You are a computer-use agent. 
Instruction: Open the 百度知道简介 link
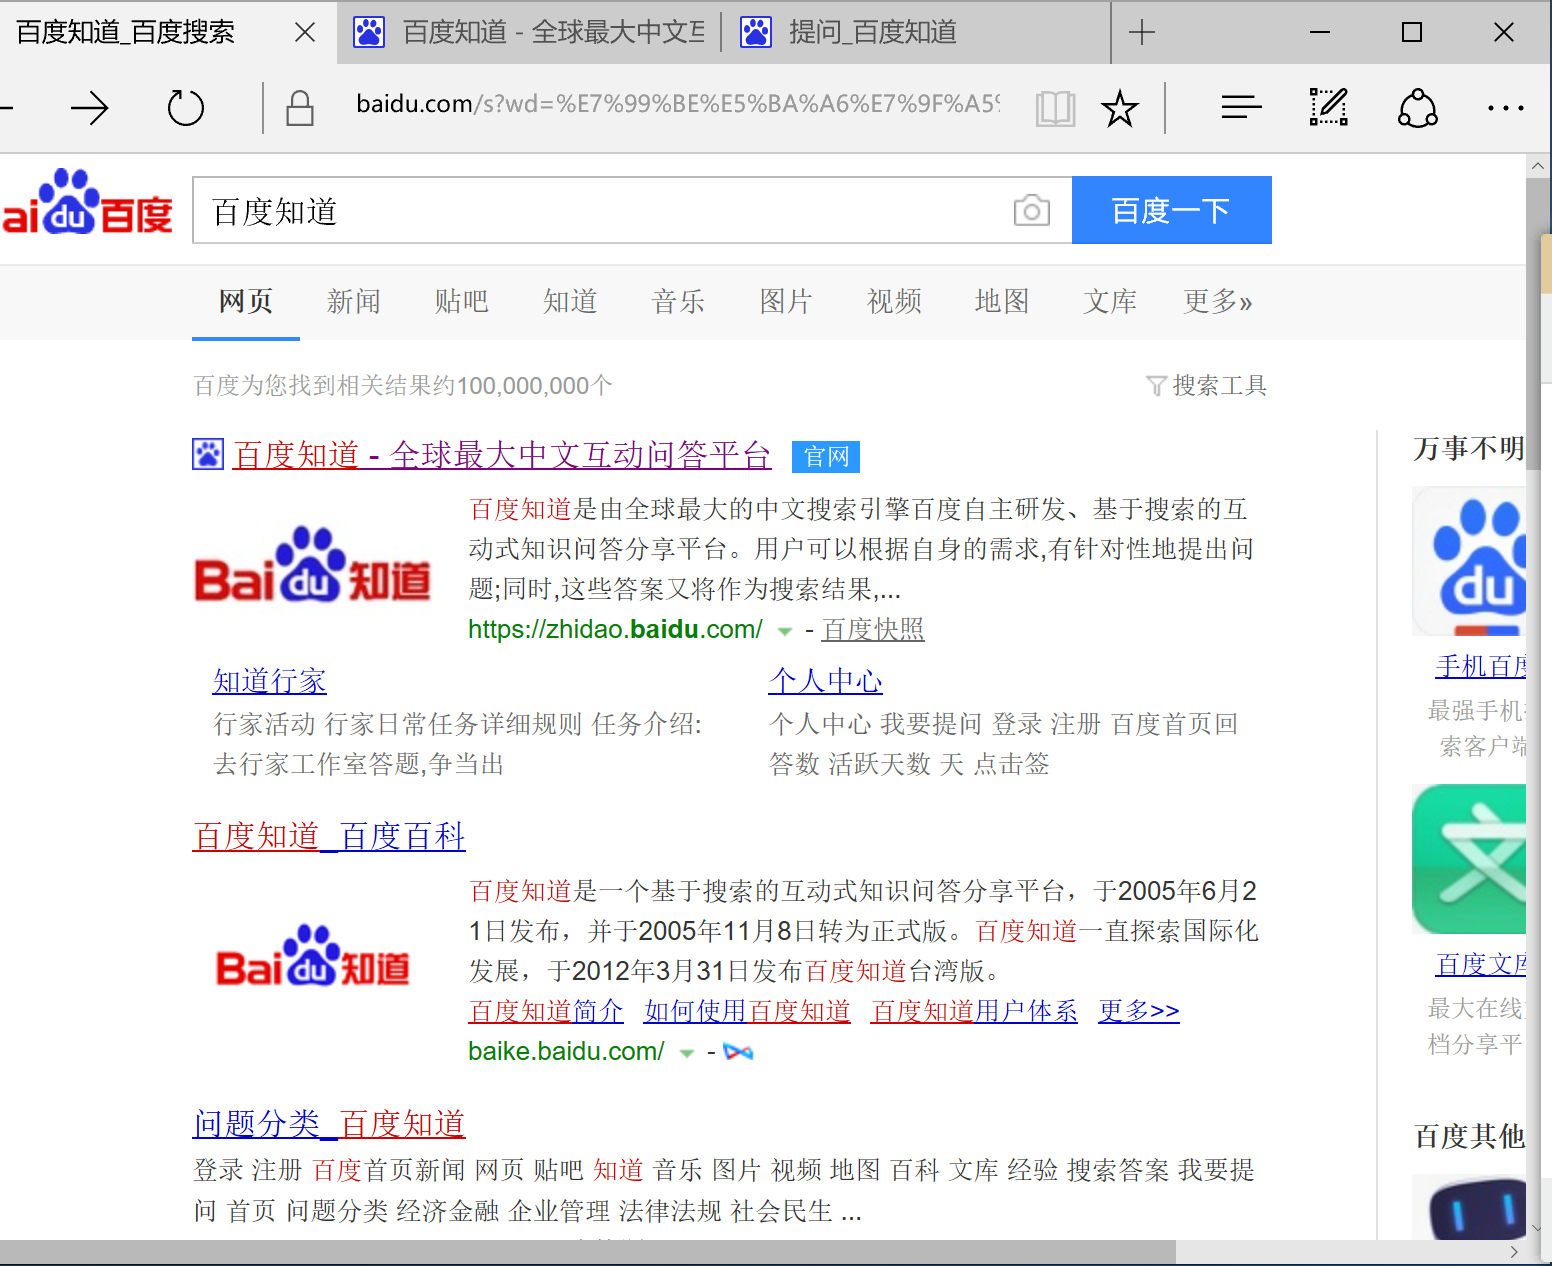[x=546, y=1011]
